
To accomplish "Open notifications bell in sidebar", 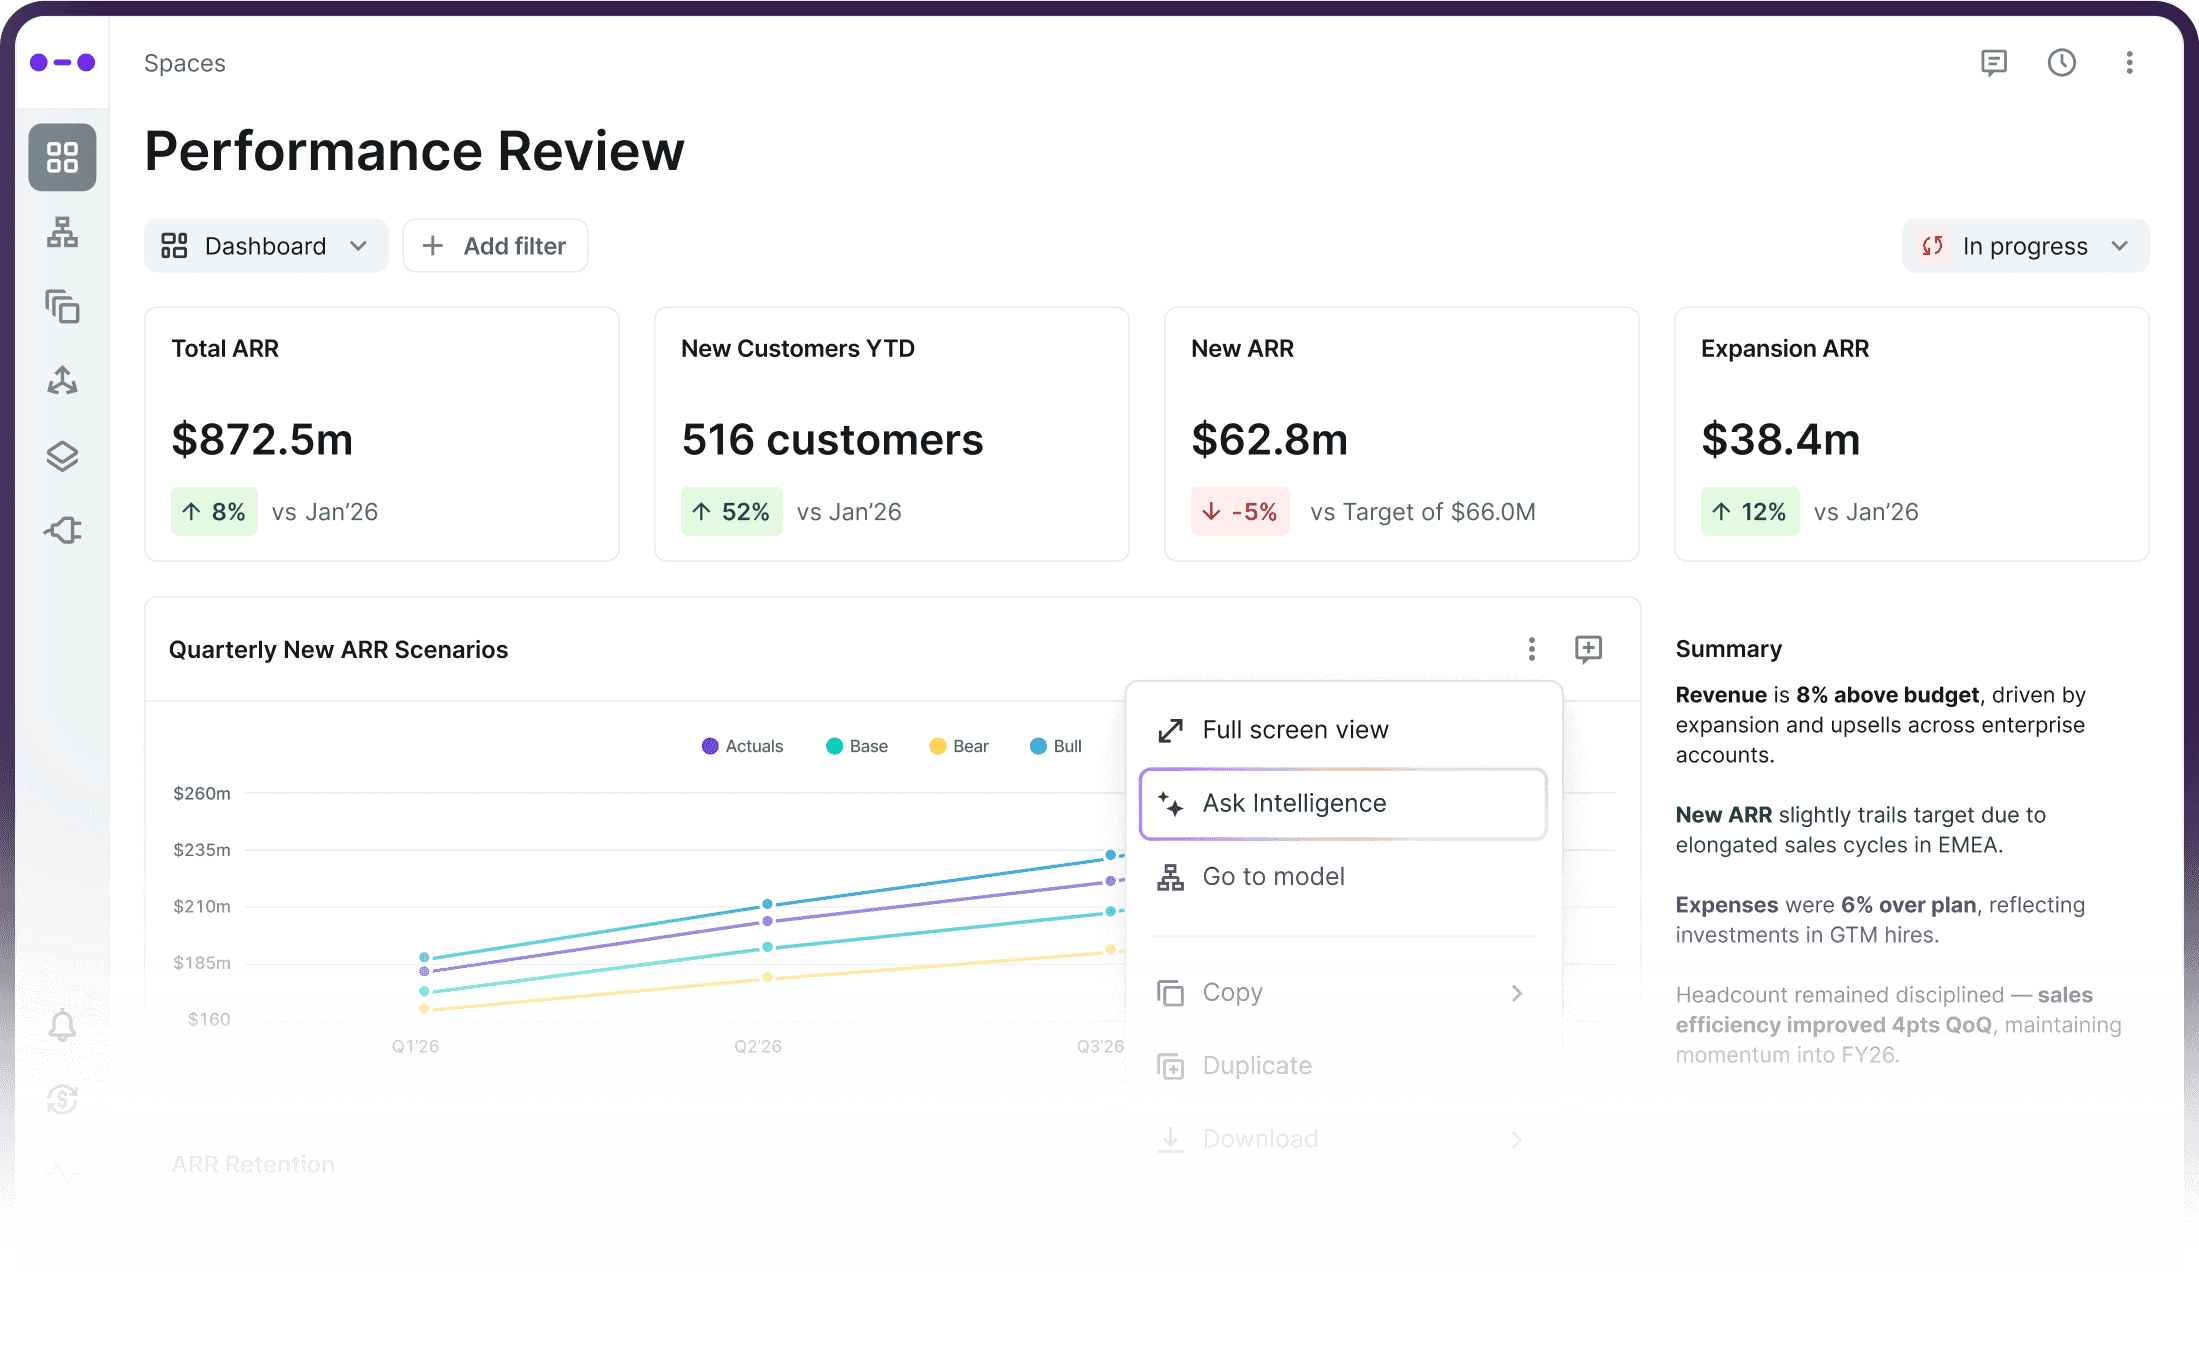I will coord(62,1025).
